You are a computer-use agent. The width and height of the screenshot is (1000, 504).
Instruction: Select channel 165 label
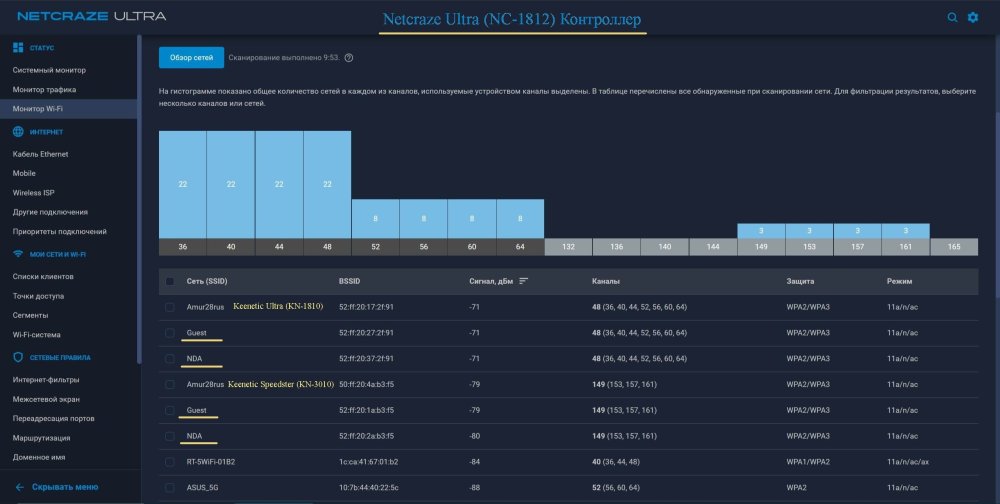click(x=954, y=247)
